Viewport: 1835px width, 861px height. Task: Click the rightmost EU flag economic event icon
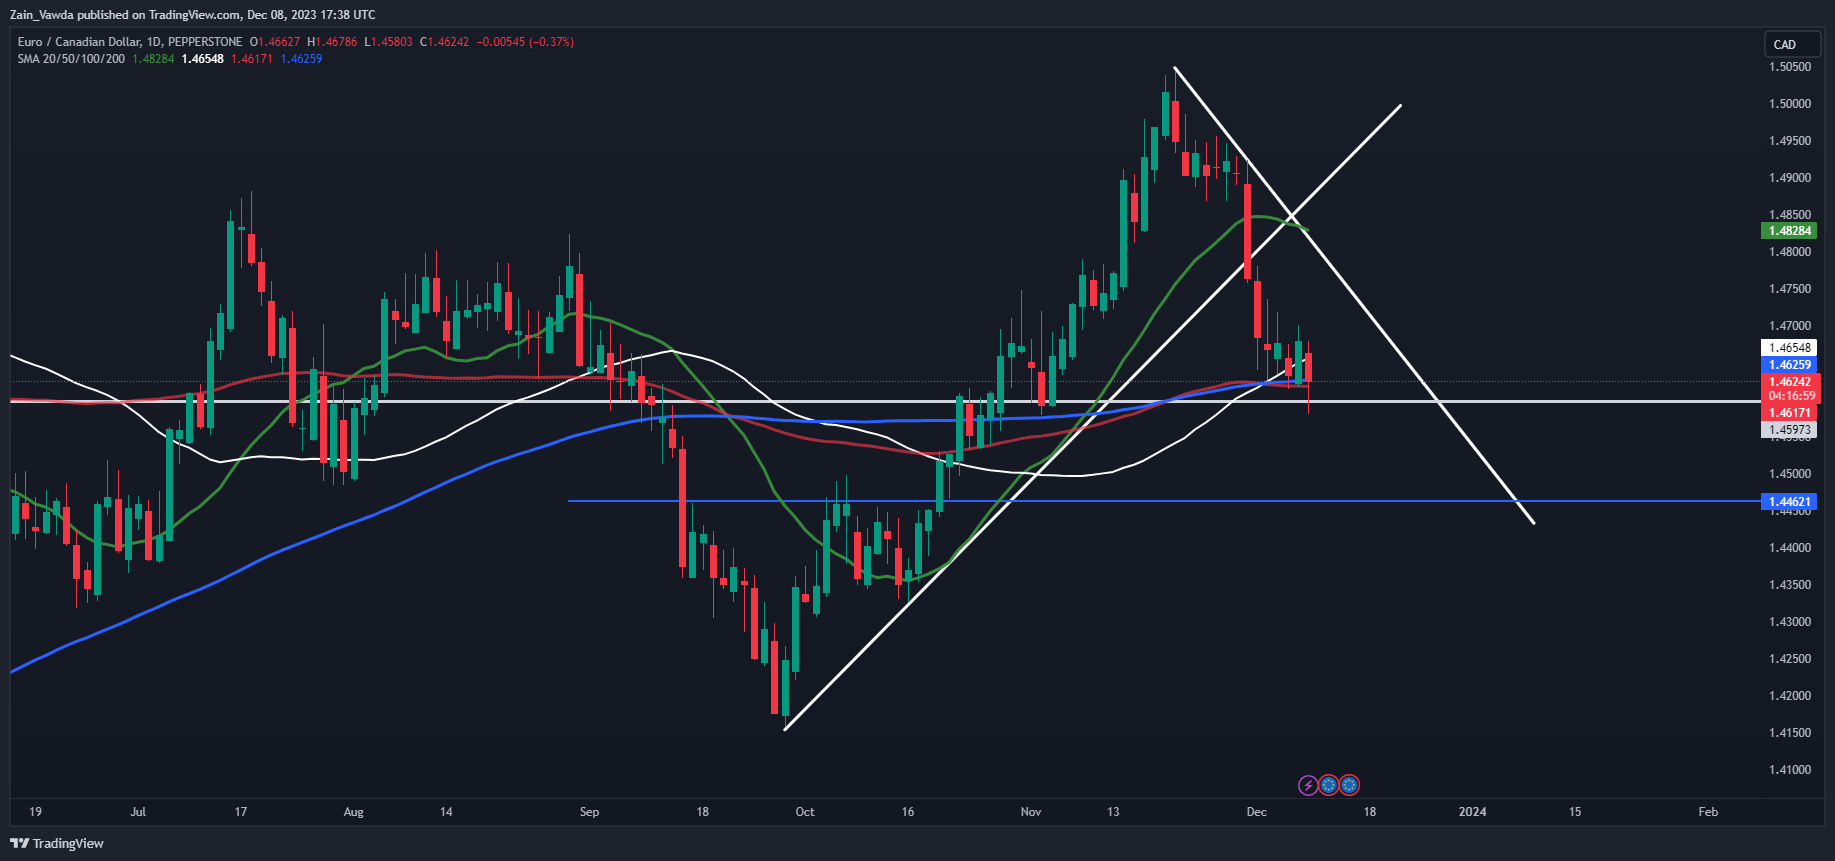coord(1350,785)
